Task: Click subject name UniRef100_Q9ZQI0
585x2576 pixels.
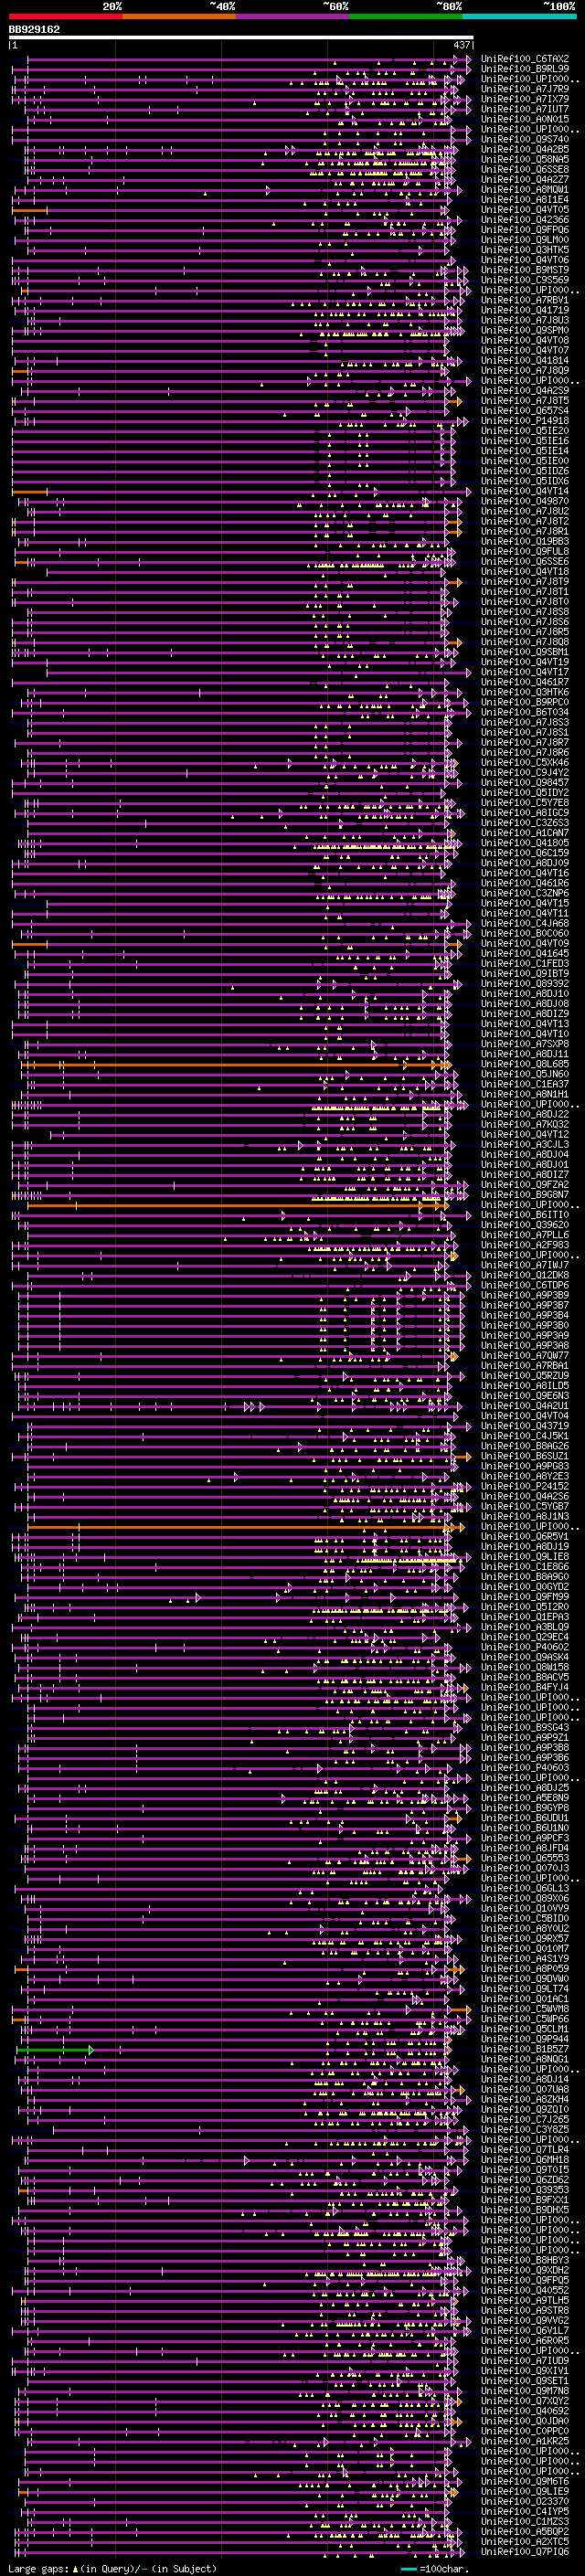Action: click(525, 2110)
